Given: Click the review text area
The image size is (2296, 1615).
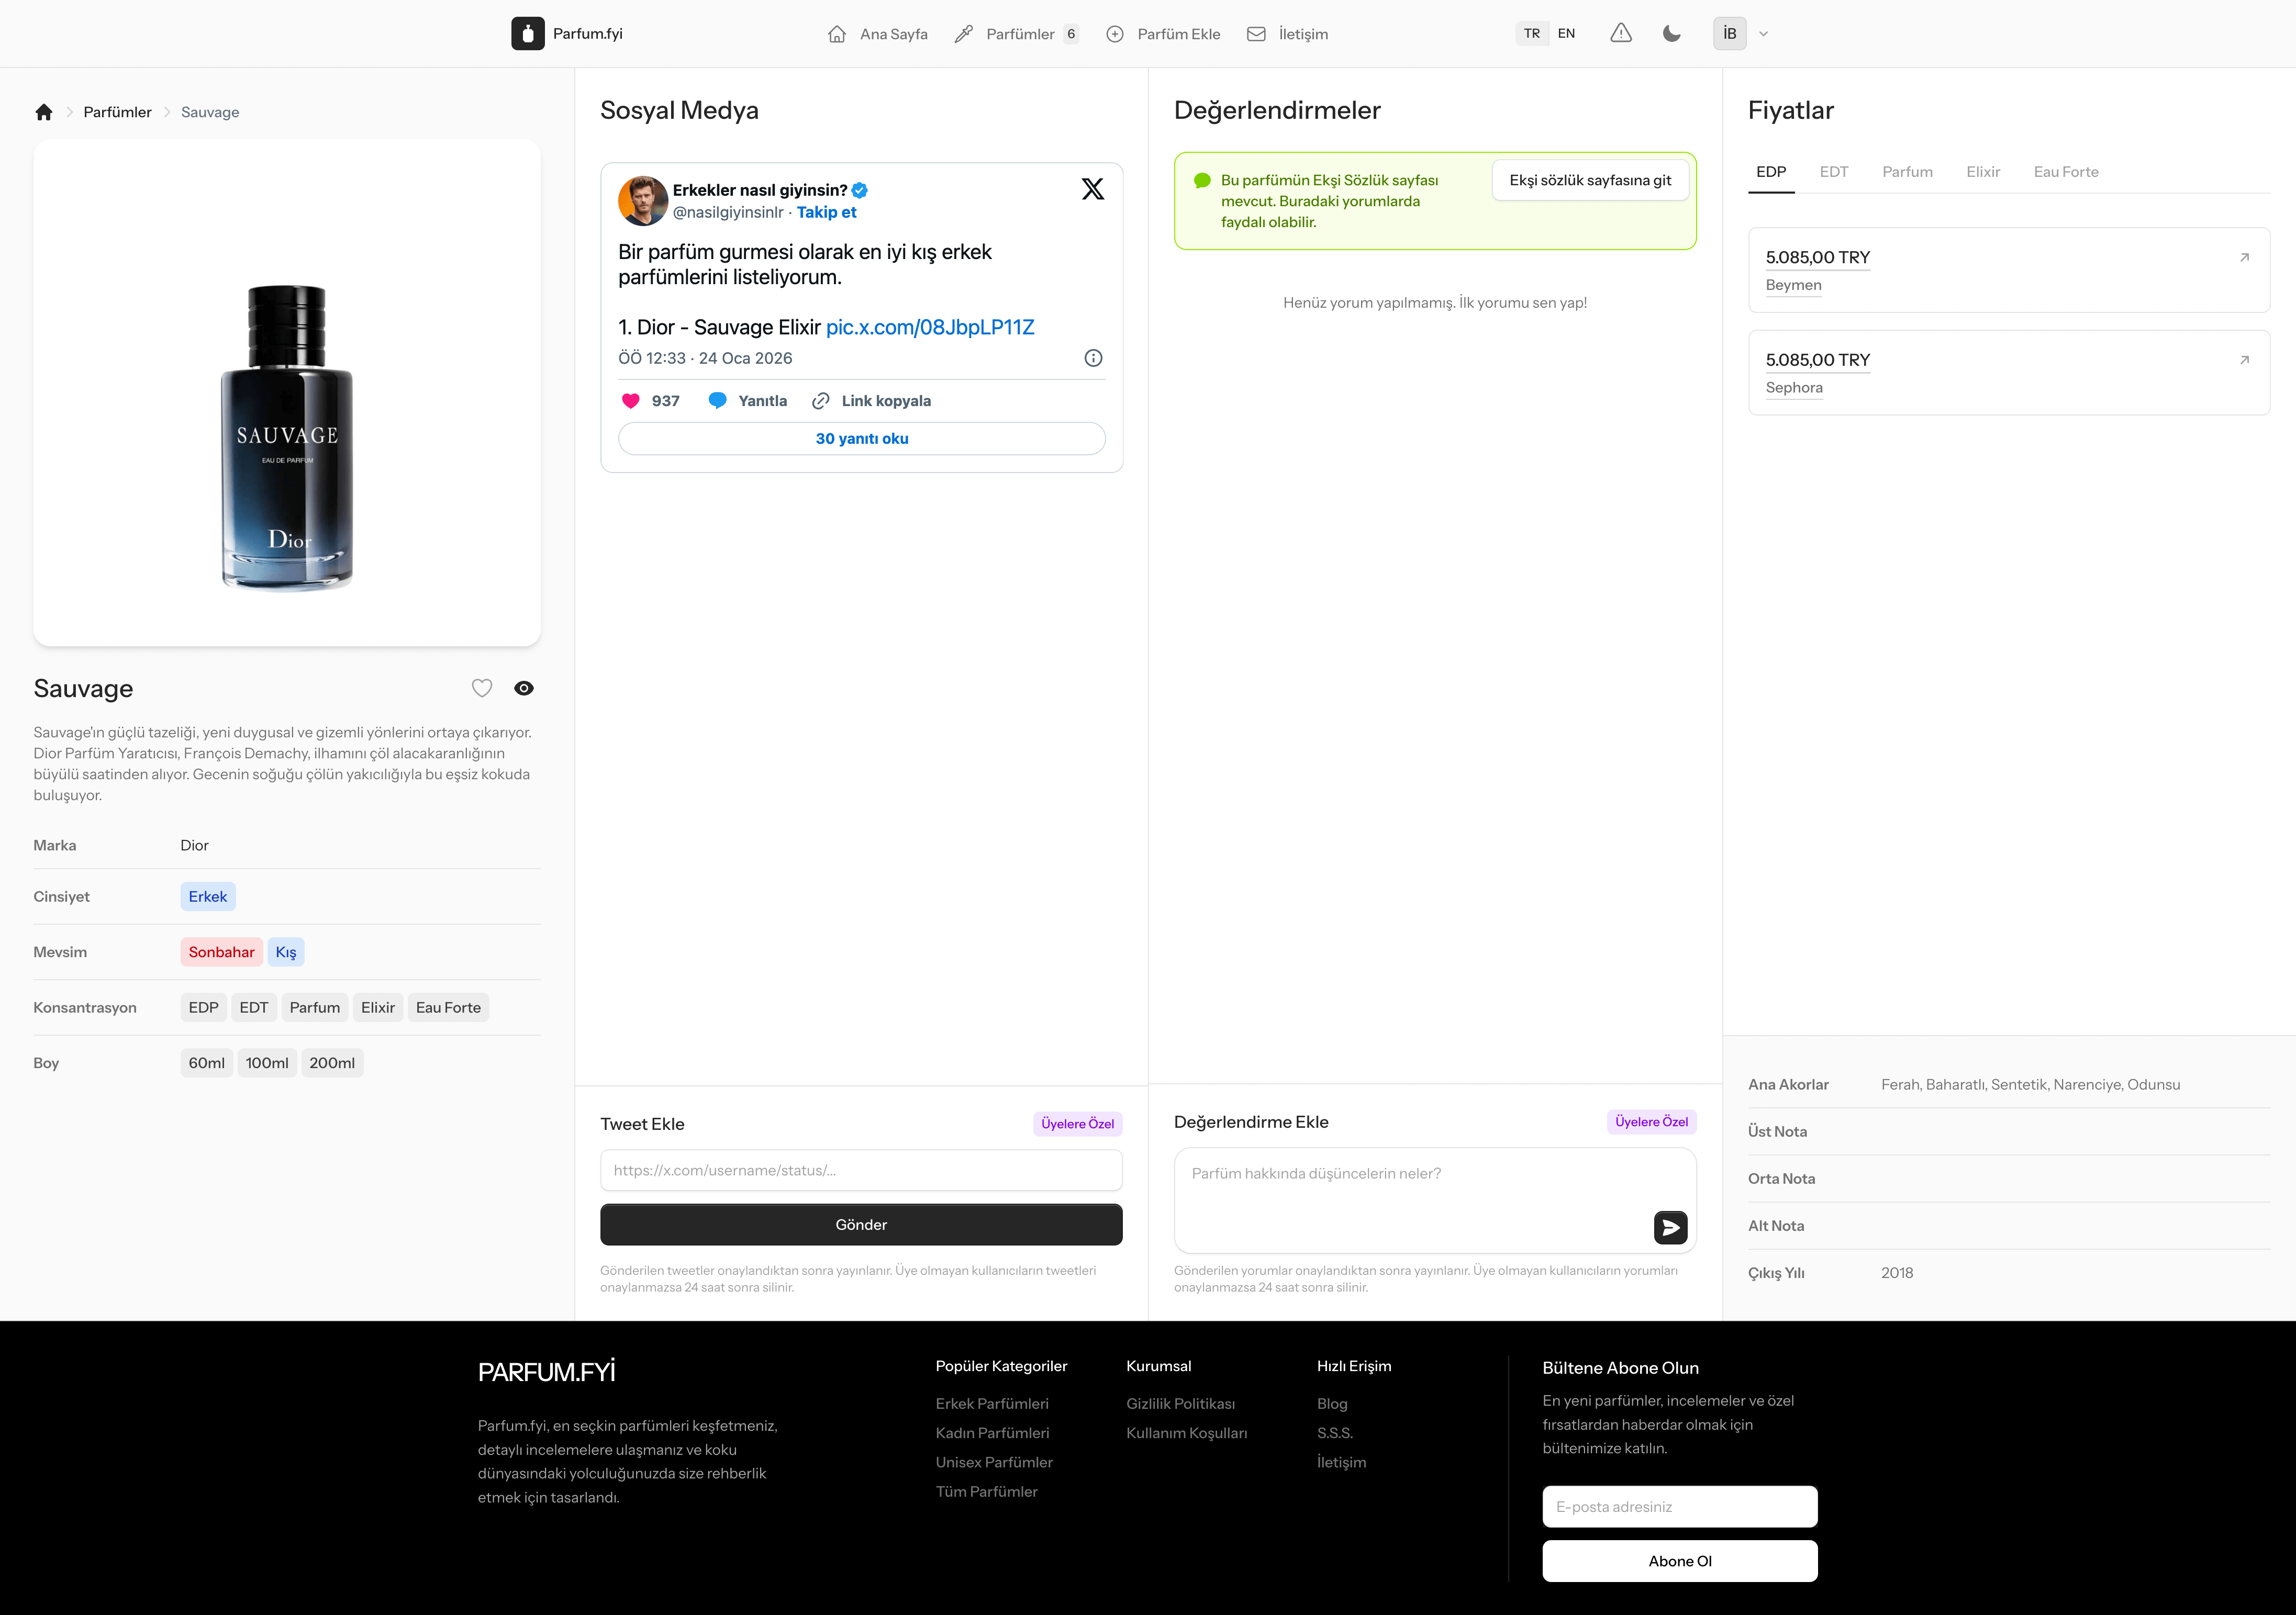Looking at the screenshot, I should point(1435,1200).
